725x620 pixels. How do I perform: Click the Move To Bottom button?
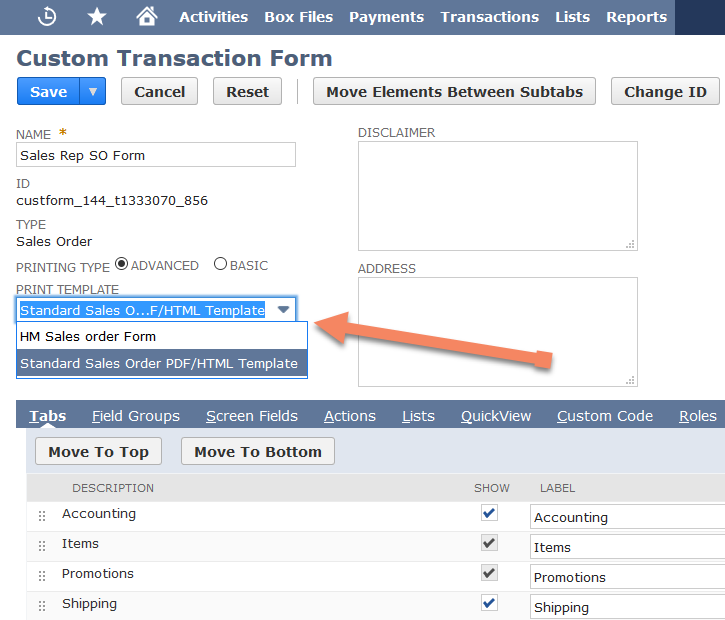pos(258,451)
